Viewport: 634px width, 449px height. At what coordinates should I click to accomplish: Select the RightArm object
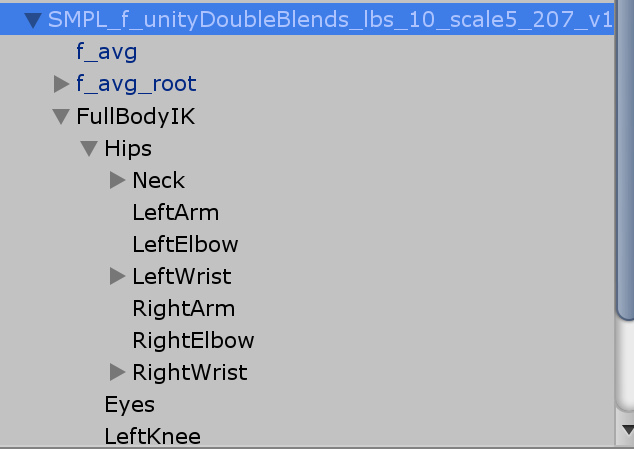(x=183, y=308)
